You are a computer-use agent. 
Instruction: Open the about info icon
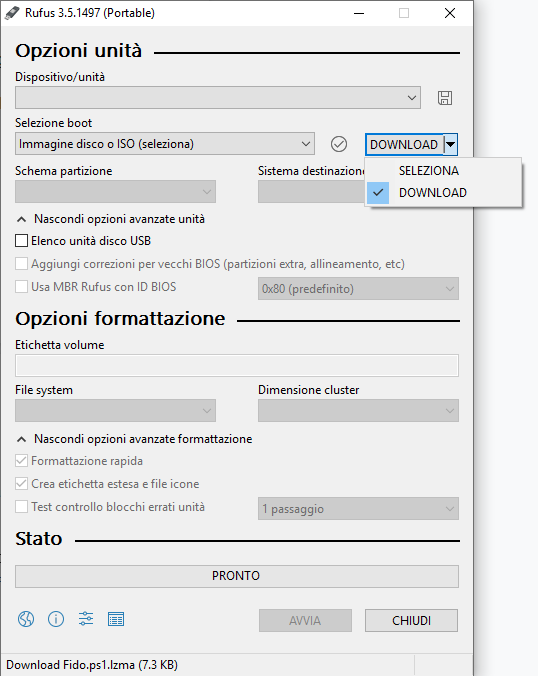point(56,619)
